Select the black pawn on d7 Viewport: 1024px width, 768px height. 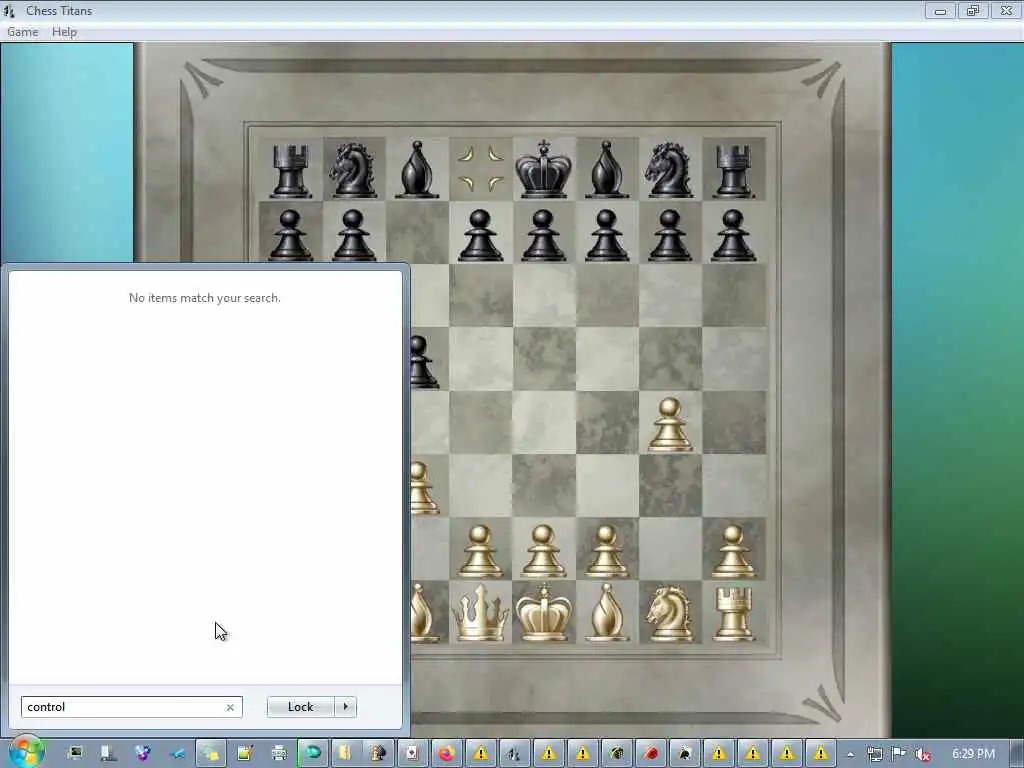pyautogui.click(x=480, y=235)
